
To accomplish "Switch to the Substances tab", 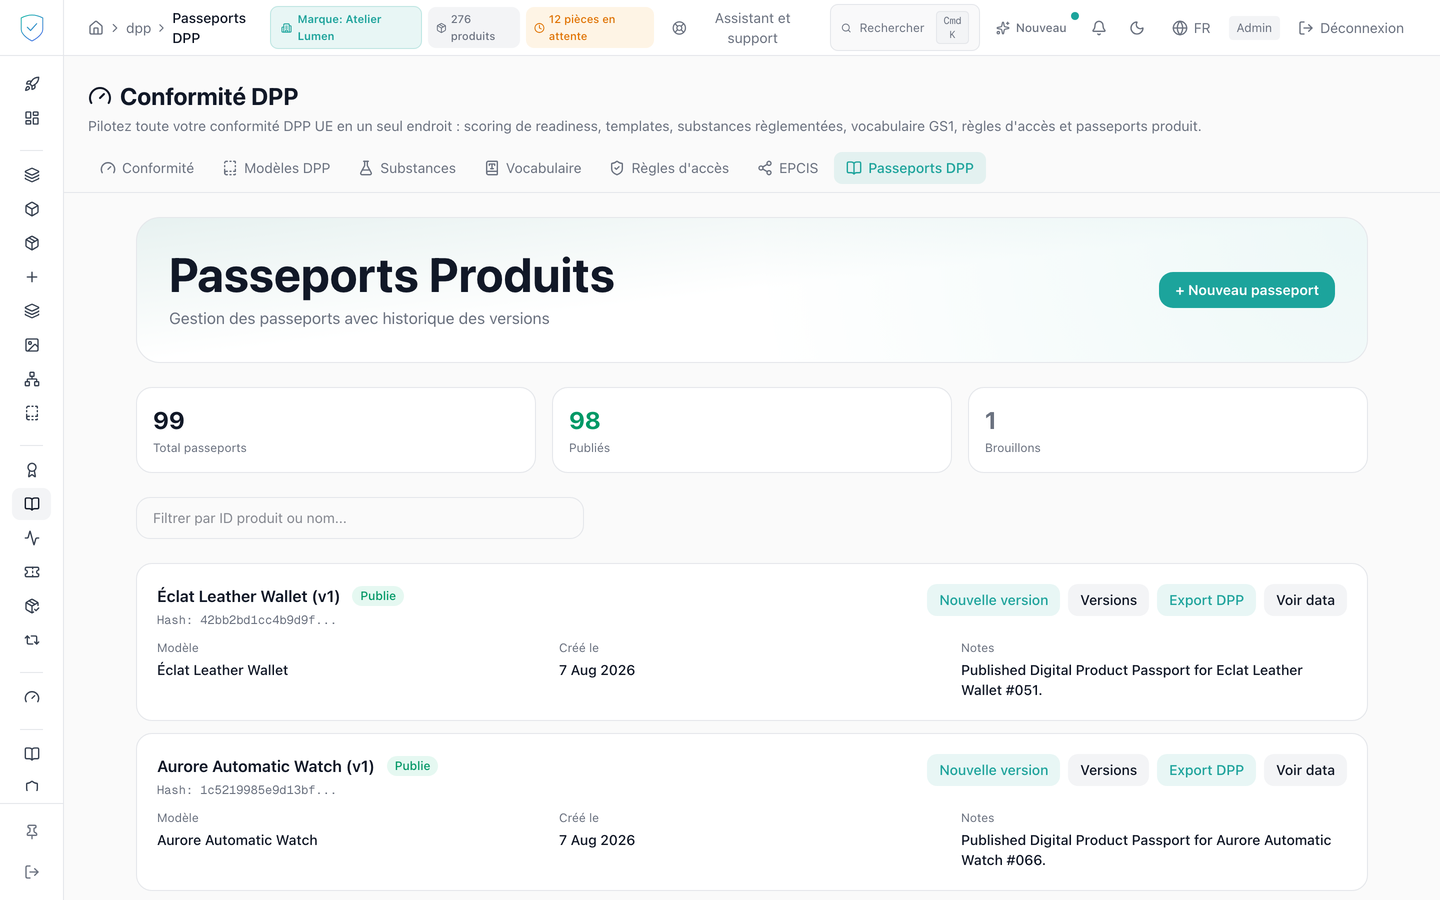I will [407, 168].
